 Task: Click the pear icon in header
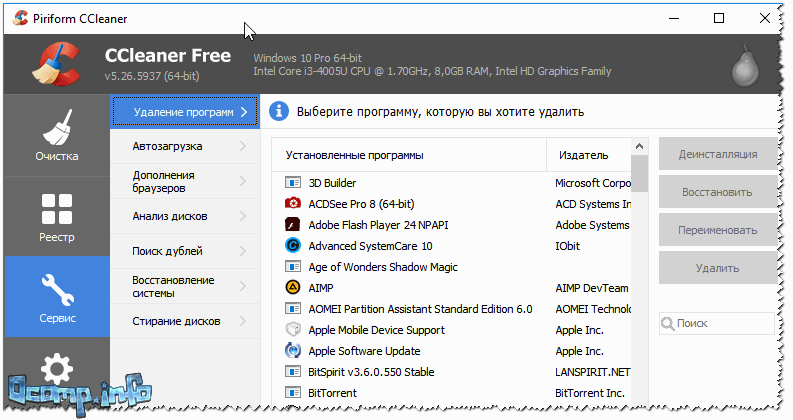tap(745, 66)
